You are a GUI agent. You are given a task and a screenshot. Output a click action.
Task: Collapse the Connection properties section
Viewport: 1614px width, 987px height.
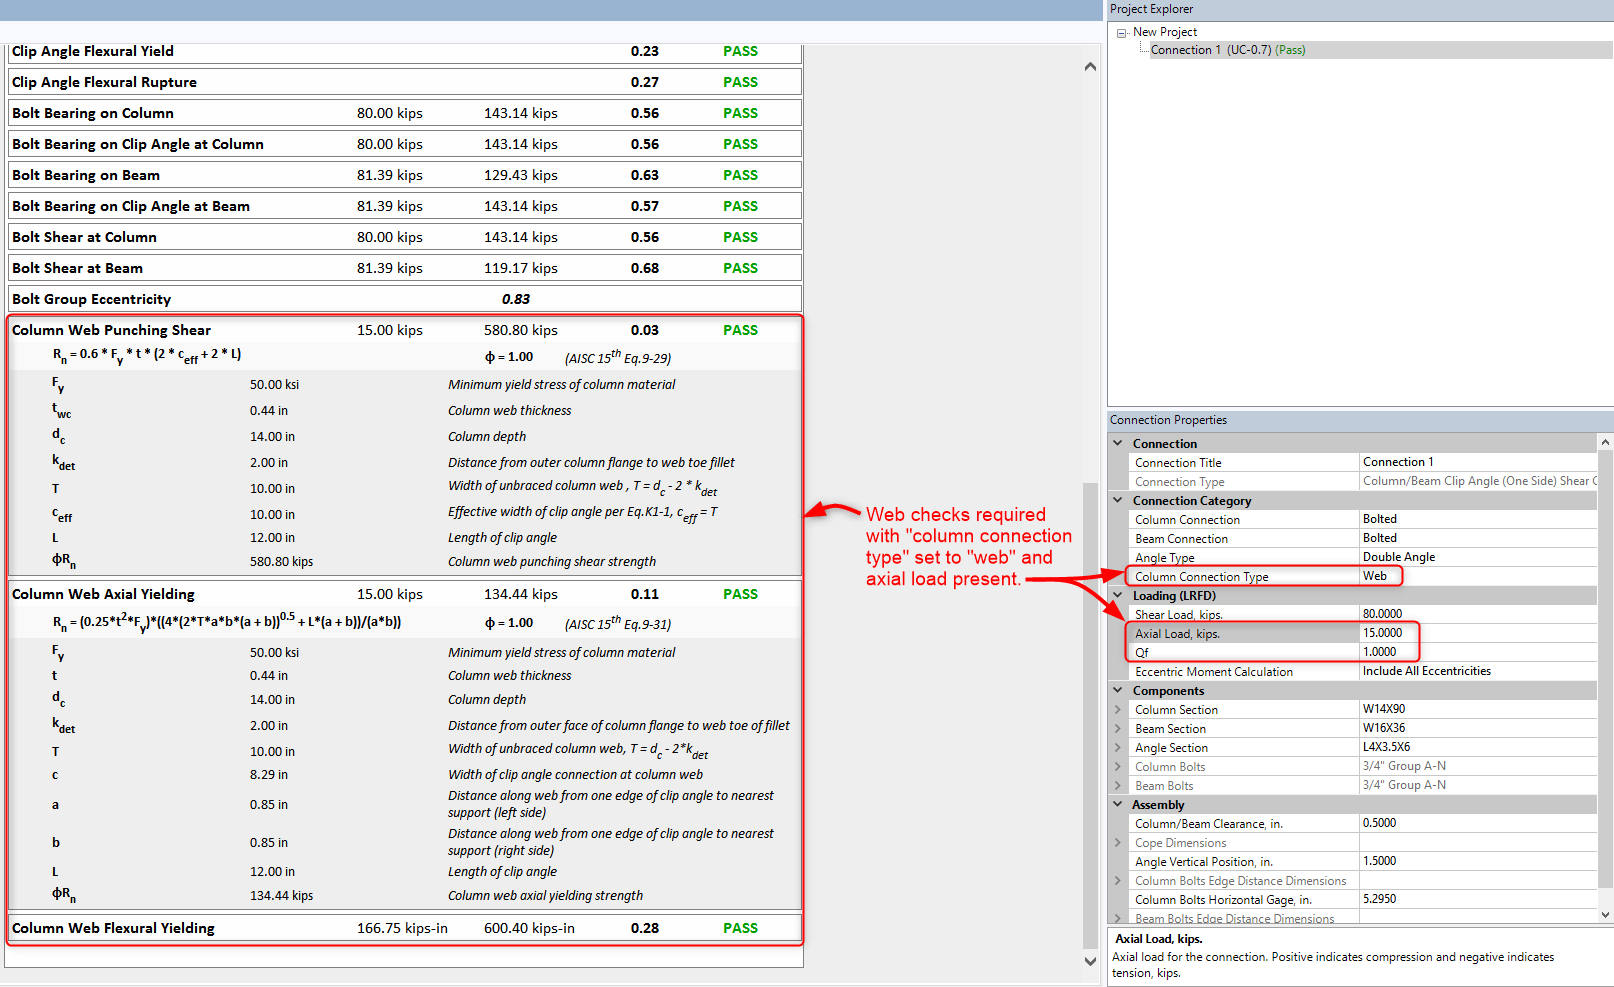[x=1117, y=443]
